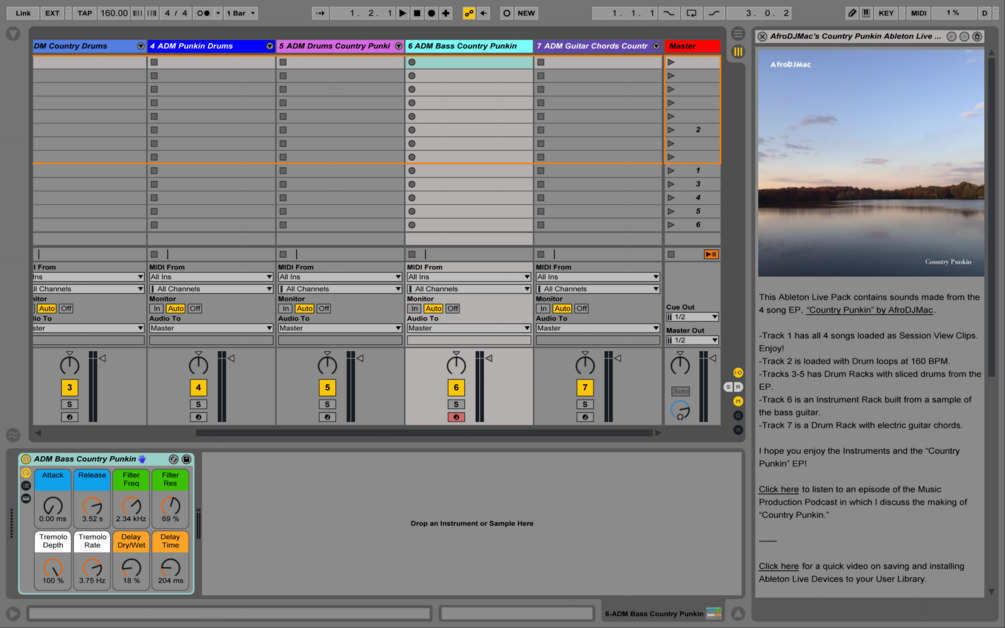This screenshot has height=628, width=1005.
Task: Click the Save Preset disk icon on device
Action: tap(187, 459)
